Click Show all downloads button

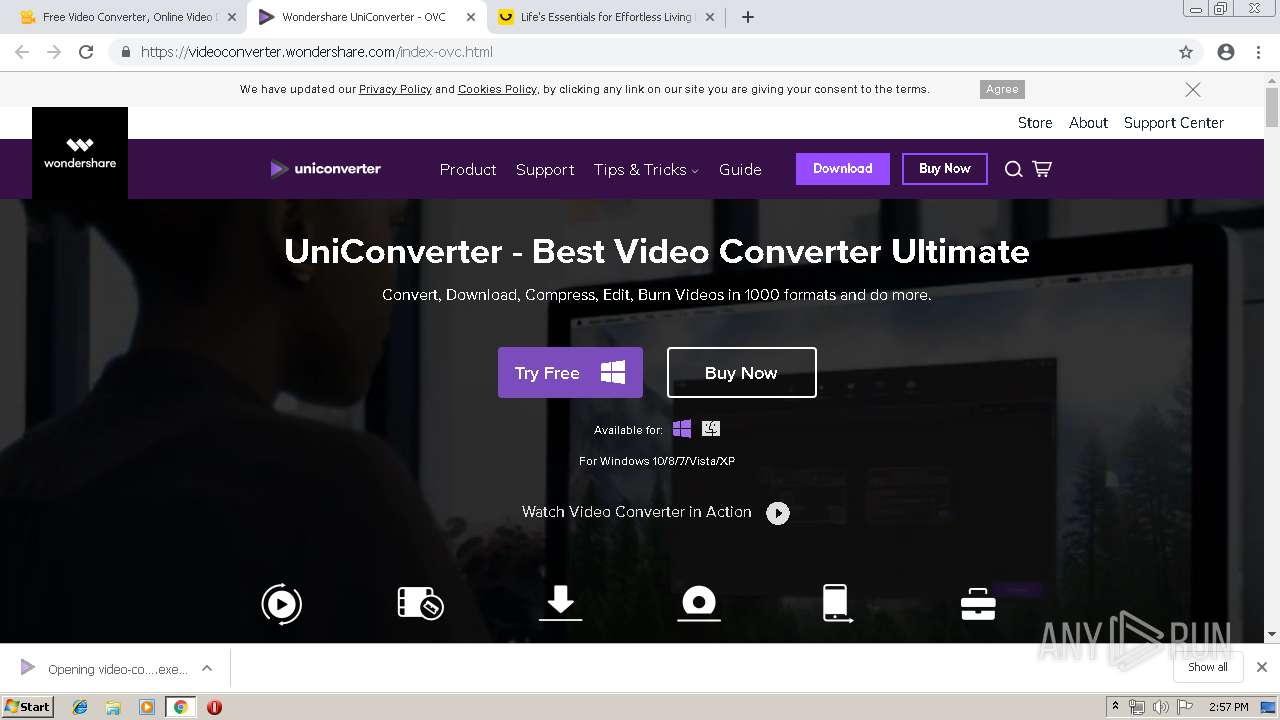click(x=1208, y=667)
